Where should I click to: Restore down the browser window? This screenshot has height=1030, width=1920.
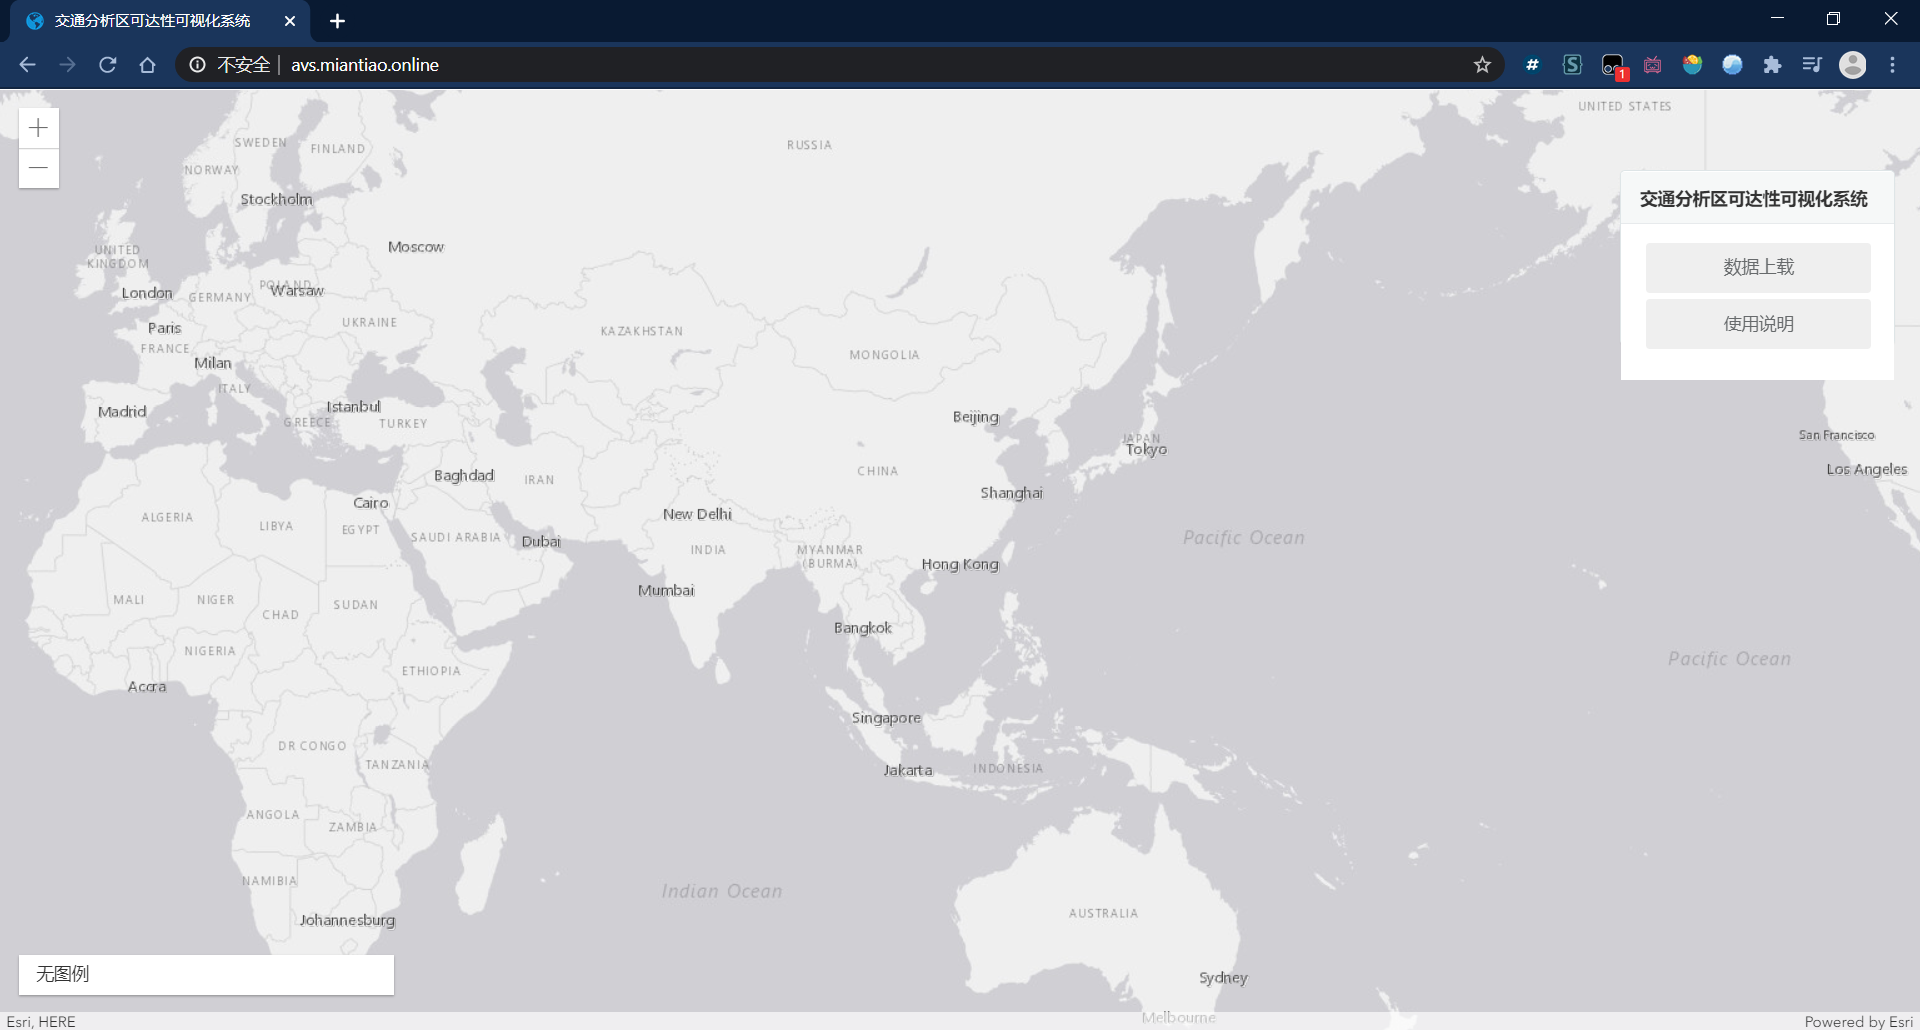pyautogui.click(x=1833, y=19)
